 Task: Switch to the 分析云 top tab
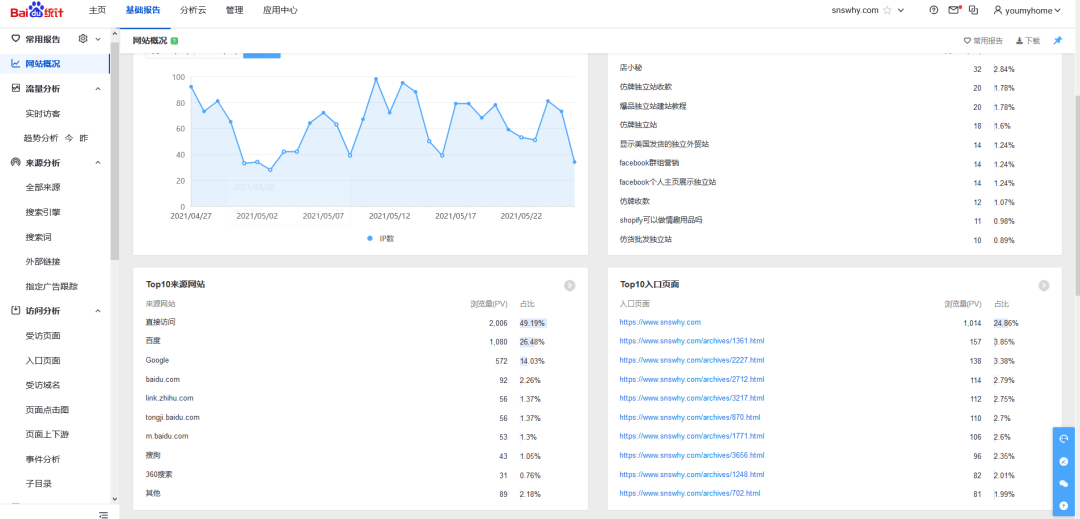pyautogui.click(x=194, y=10)
